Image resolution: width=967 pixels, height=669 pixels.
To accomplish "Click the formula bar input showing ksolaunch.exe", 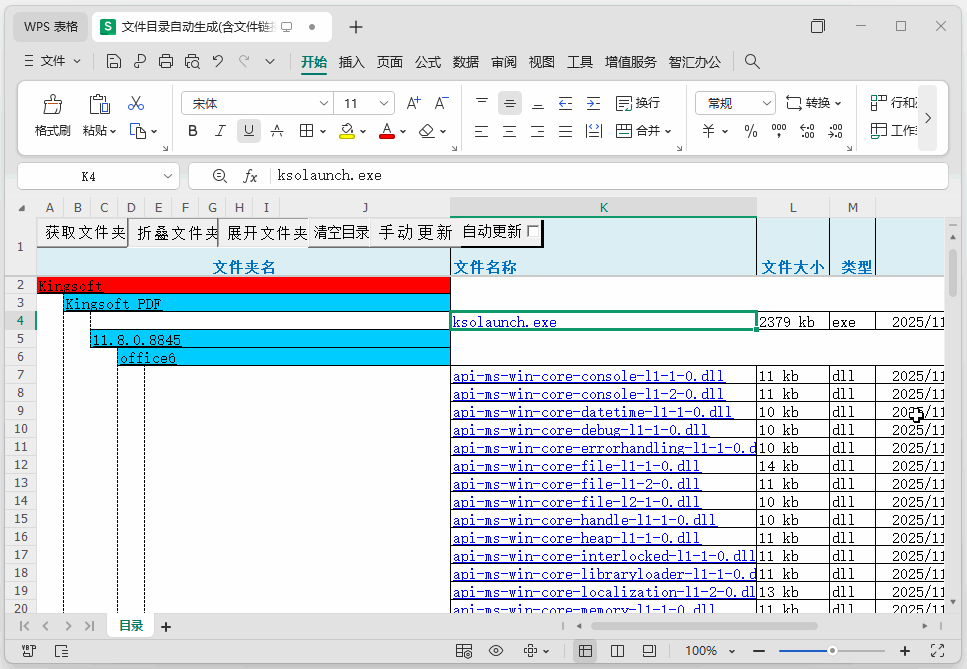I will click(607, 176).
